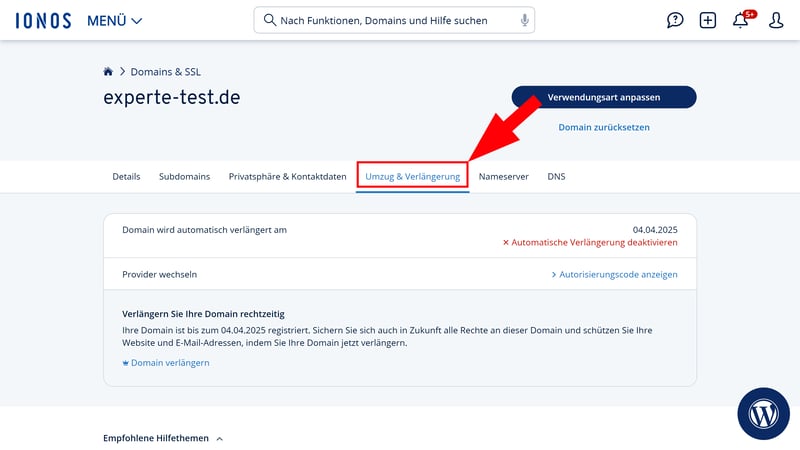Click the Domains & SSL breadcrumb

[166, 72]
